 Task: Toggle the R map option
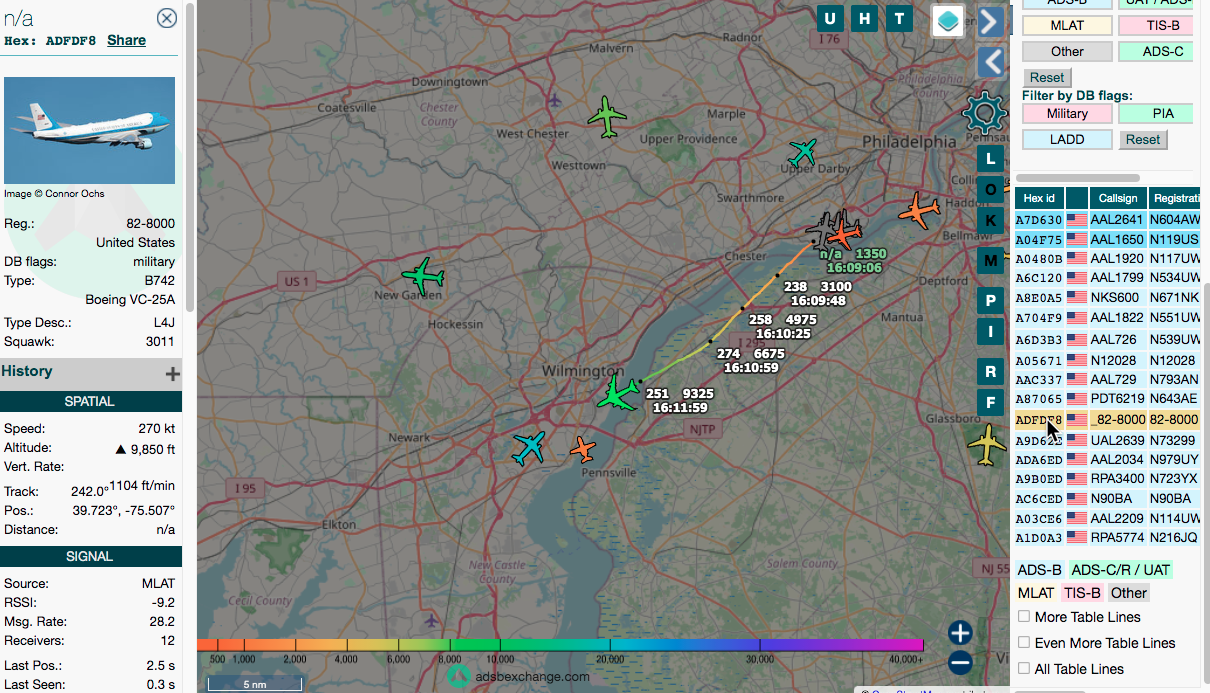(990, 372)
